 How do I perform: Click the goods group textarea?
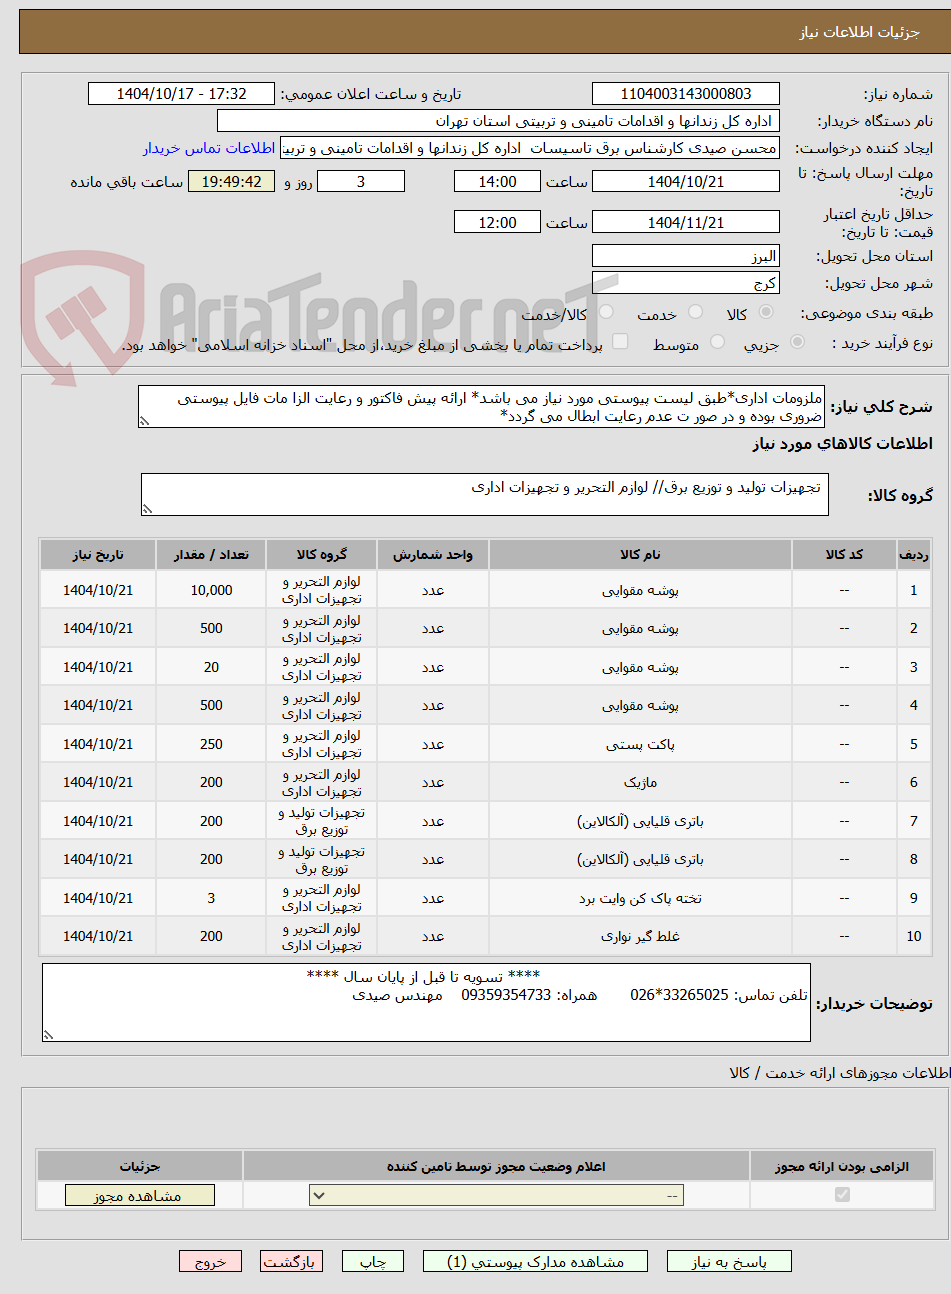point(485,494)
